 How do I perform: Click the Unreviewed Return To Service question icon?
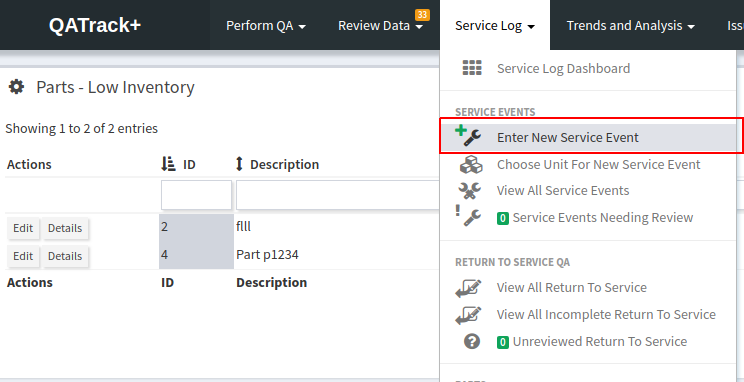coord(472,342)
